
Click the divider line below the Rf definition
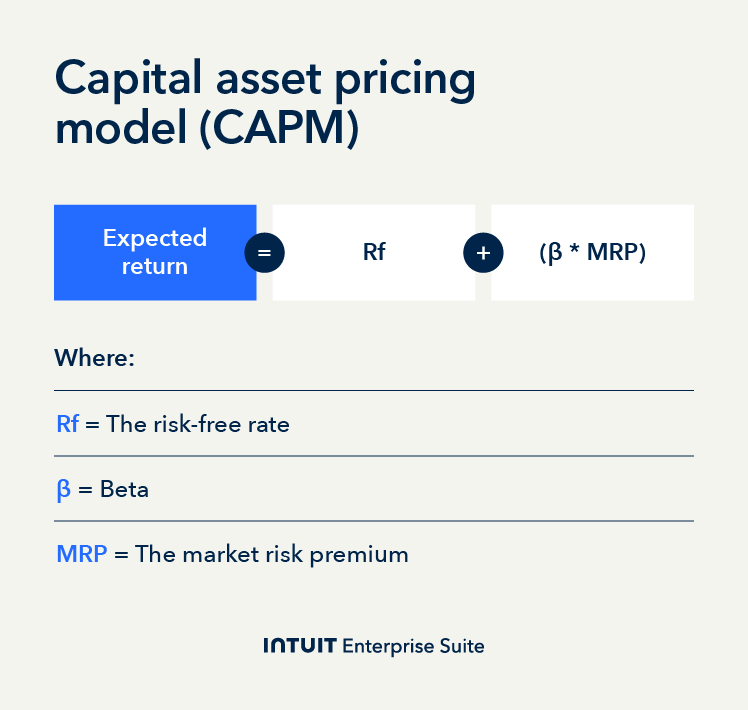click(x=374, y=456)
